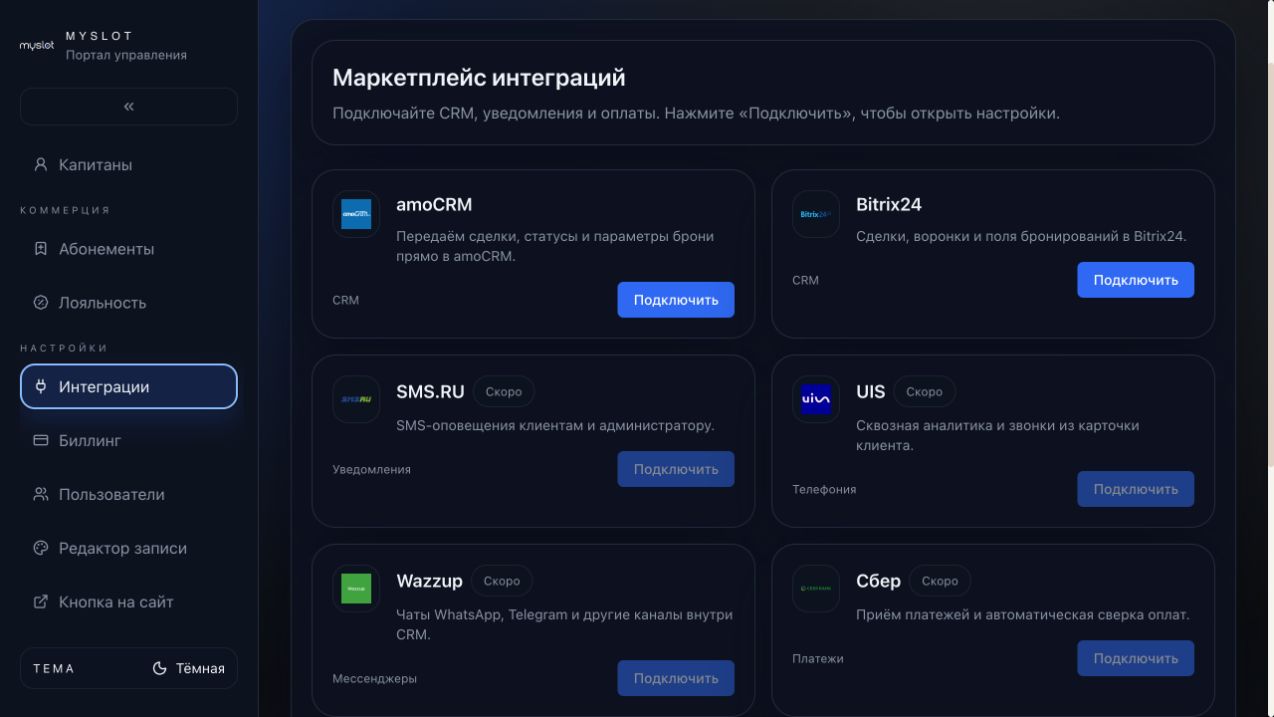This screenshot has height=717, width=1274.
Task: Click the Сбер logo thumbnail
Action: 816,589
